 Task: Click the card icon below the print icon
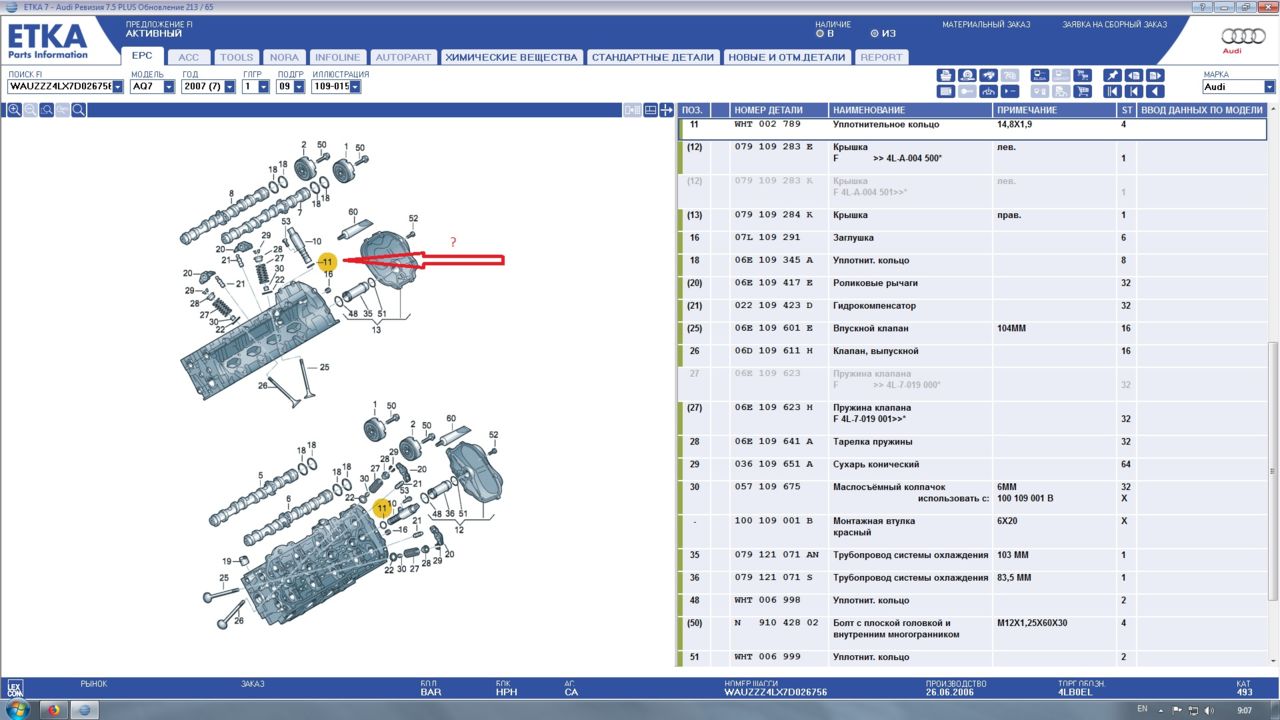coord(946,91)
